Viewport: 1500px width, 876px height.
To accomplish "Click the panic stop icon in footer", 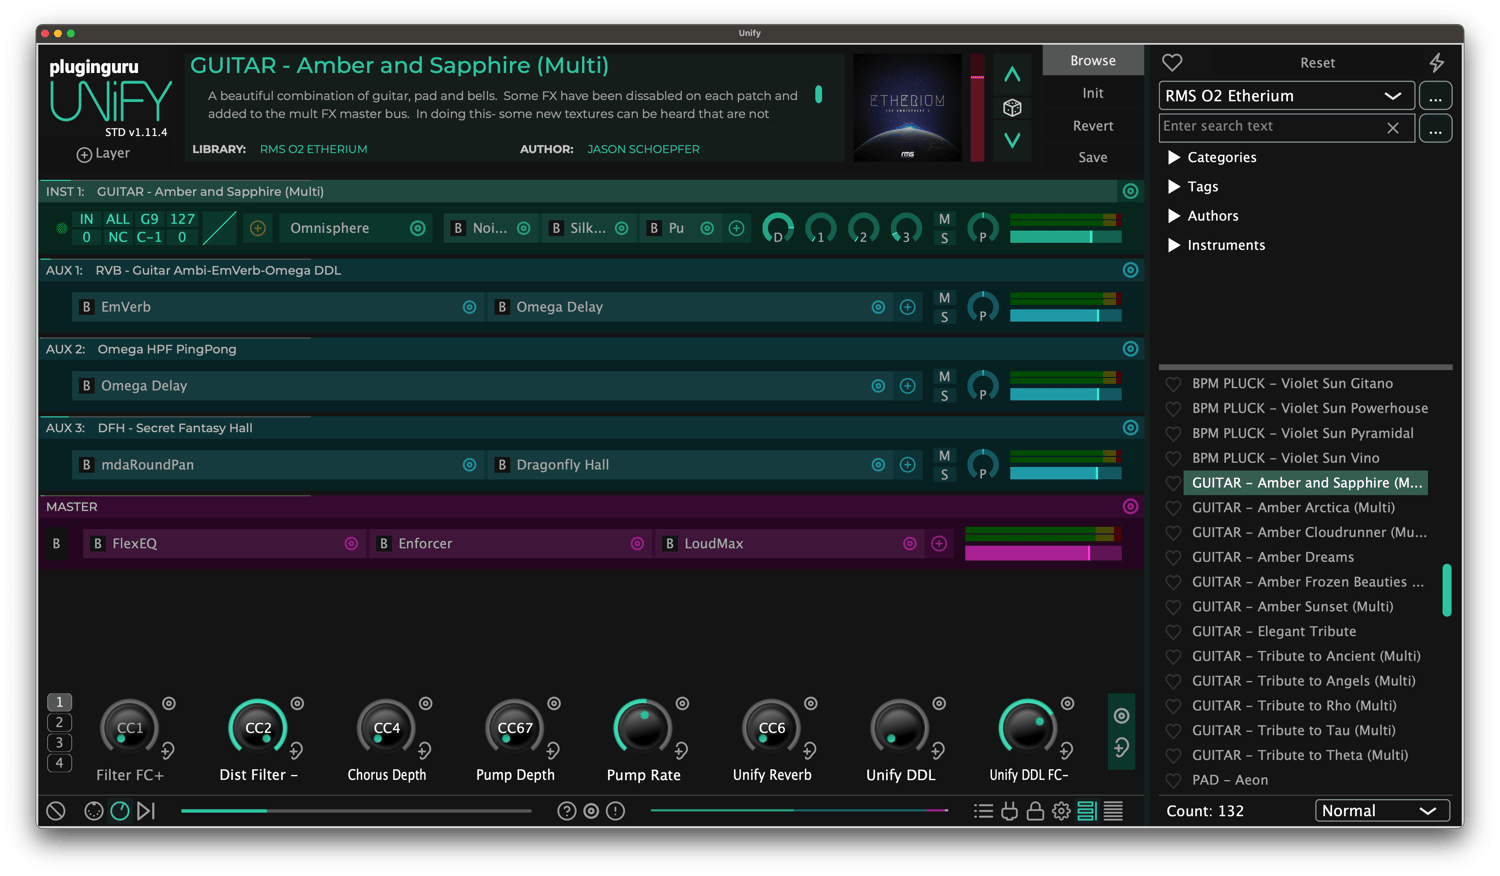I will 56,811.
